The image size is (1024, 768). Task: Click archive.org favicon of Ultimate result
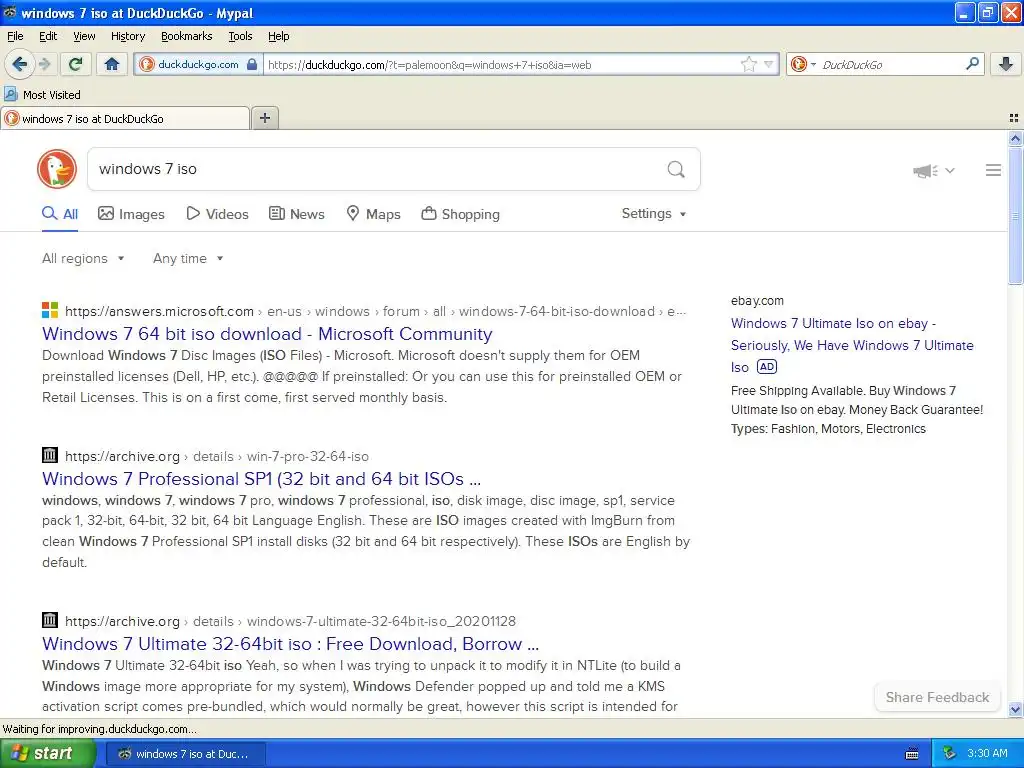click(50, 620)
